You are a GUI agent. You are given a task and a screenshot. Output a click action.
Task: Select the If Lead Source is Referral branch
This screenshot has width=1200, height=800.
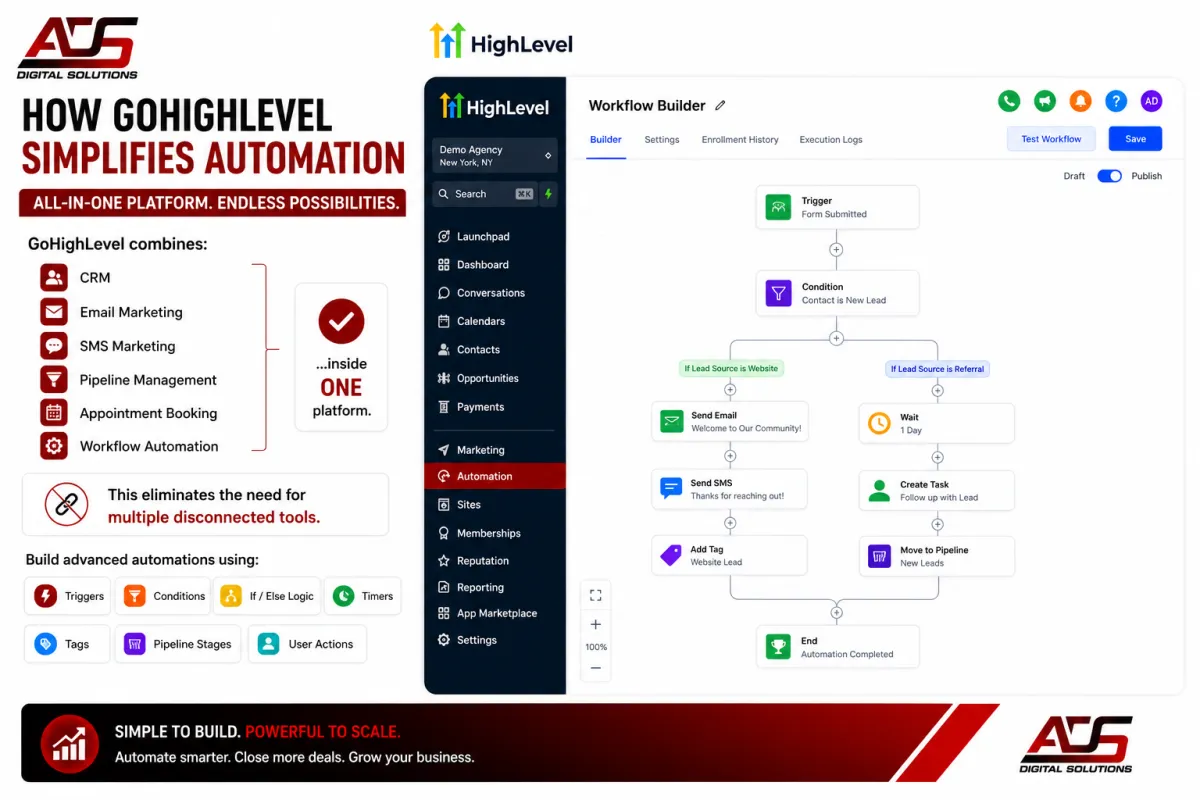click(937, 369)
